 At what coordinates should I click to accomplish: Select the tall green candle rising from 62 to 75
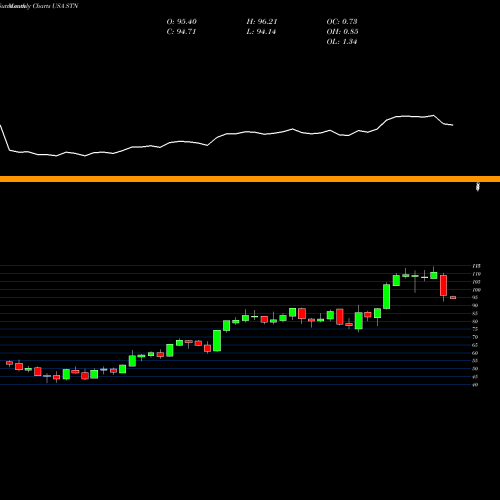217,341
